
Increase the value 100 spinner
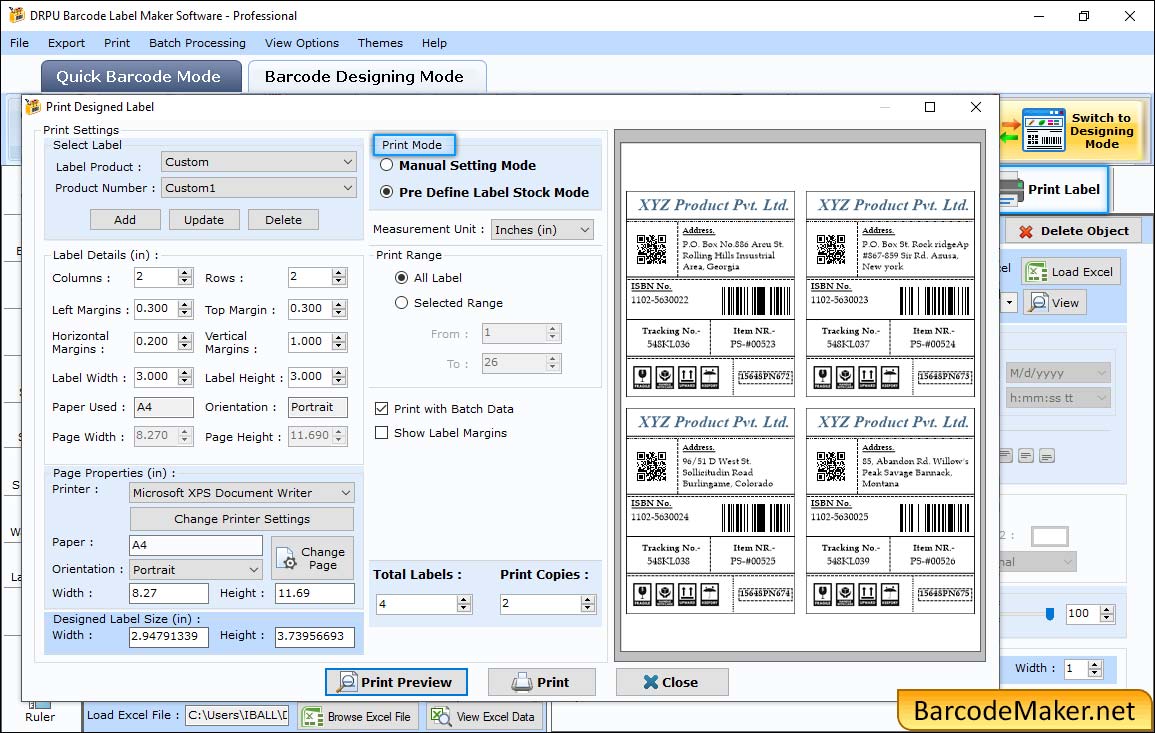pos(1106,609)
